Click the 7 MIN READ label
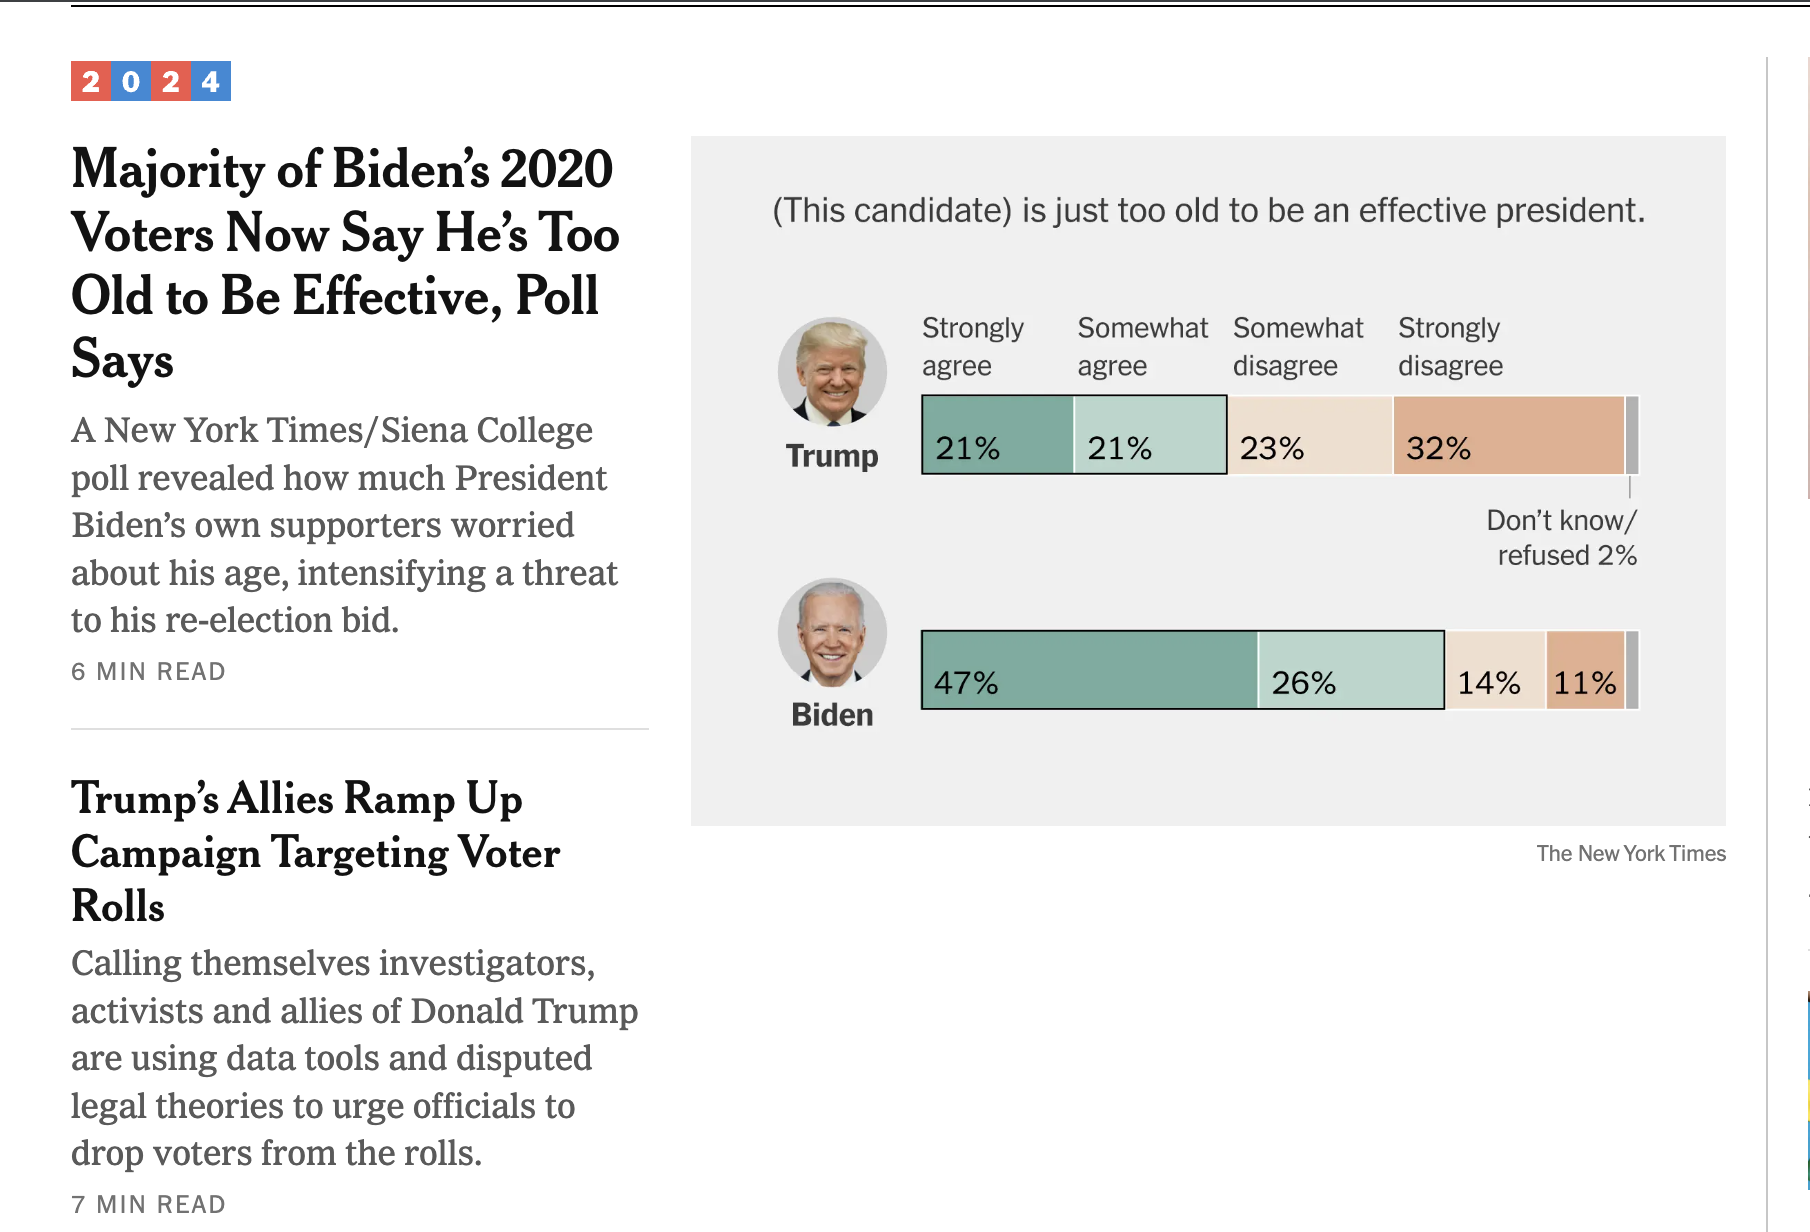 tap(148, 1205)
